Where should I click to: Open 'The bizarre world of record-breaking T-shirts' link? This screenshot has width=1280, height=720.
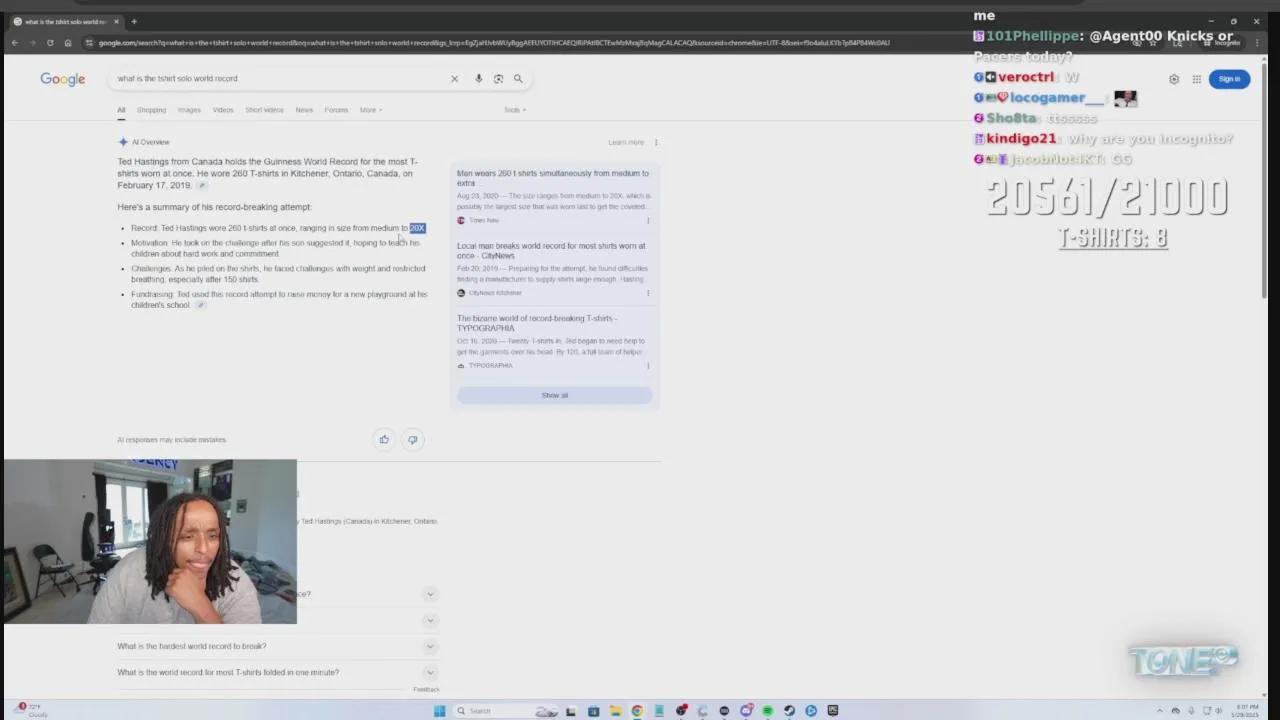(536, 323)
